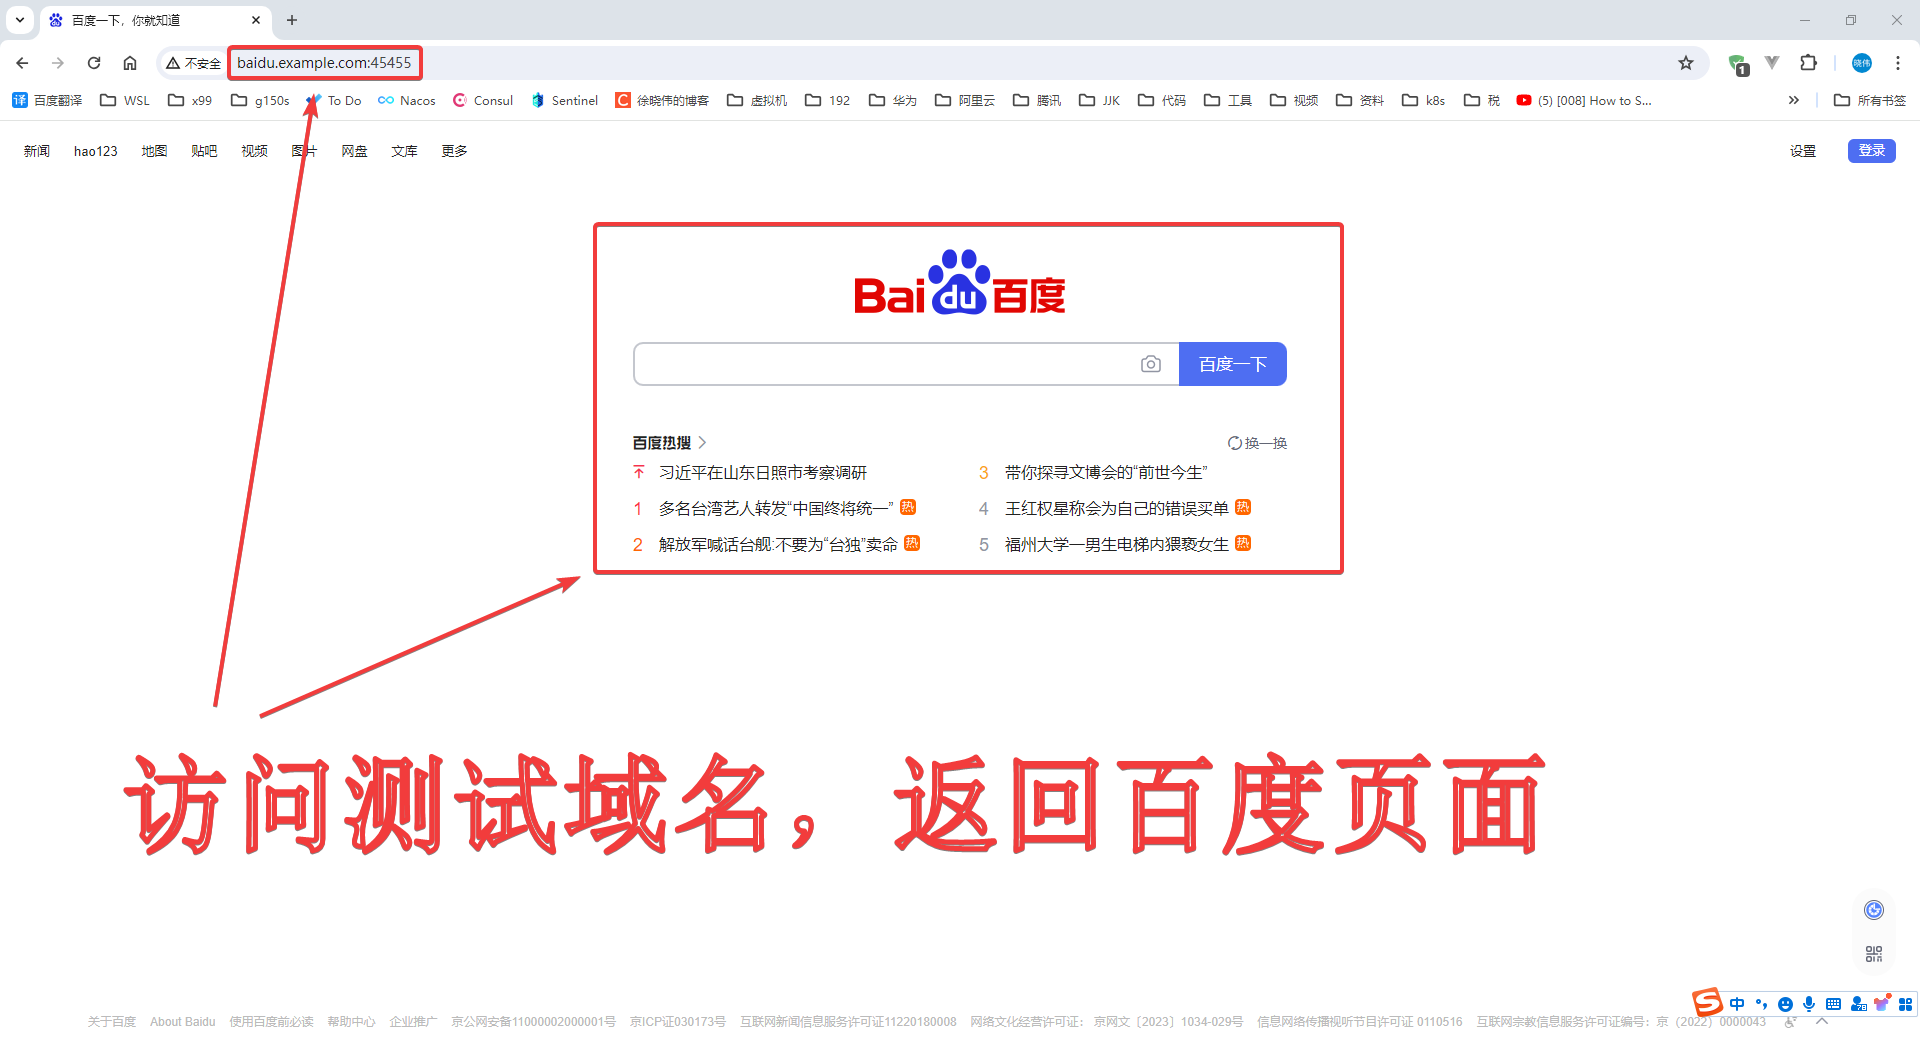The image size is (1920, 1040).
Task: Open the 百度热搜 hot list
Action: (669, 442)
